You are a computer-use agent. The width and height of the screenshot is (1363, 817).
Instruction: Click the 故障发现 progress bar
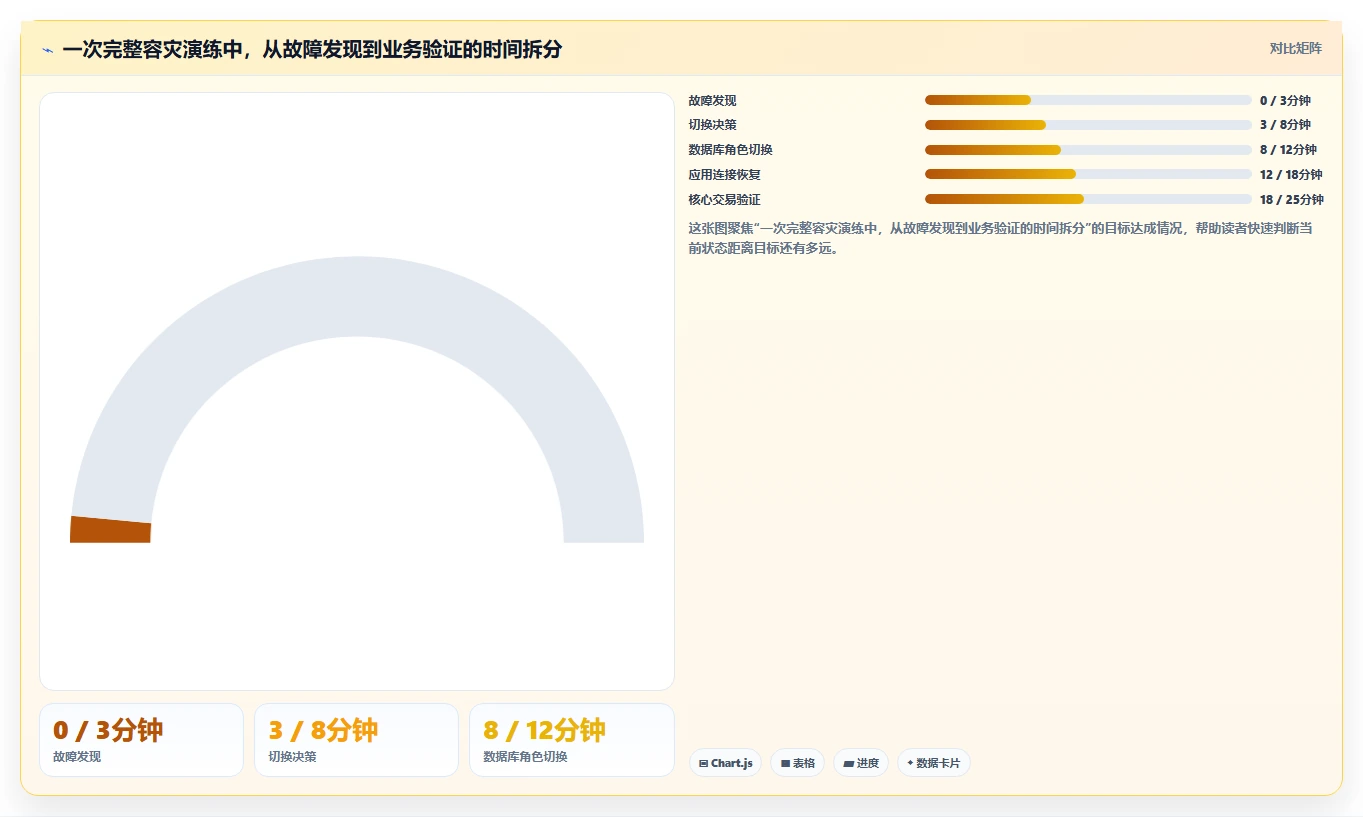coord(1088,100)
